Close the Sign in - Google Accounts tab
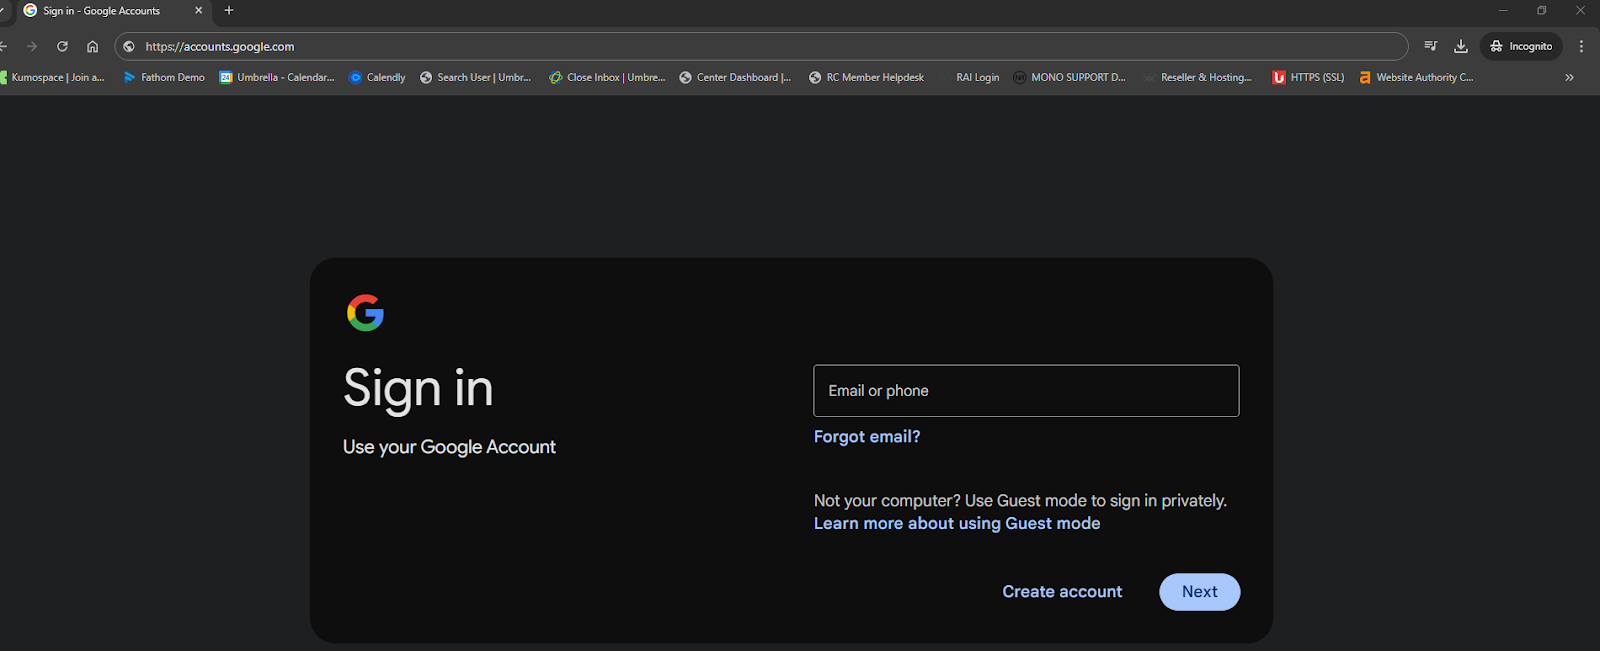Image resolution: width=1600 pixels, height=651 pixels. pos(198,10)
